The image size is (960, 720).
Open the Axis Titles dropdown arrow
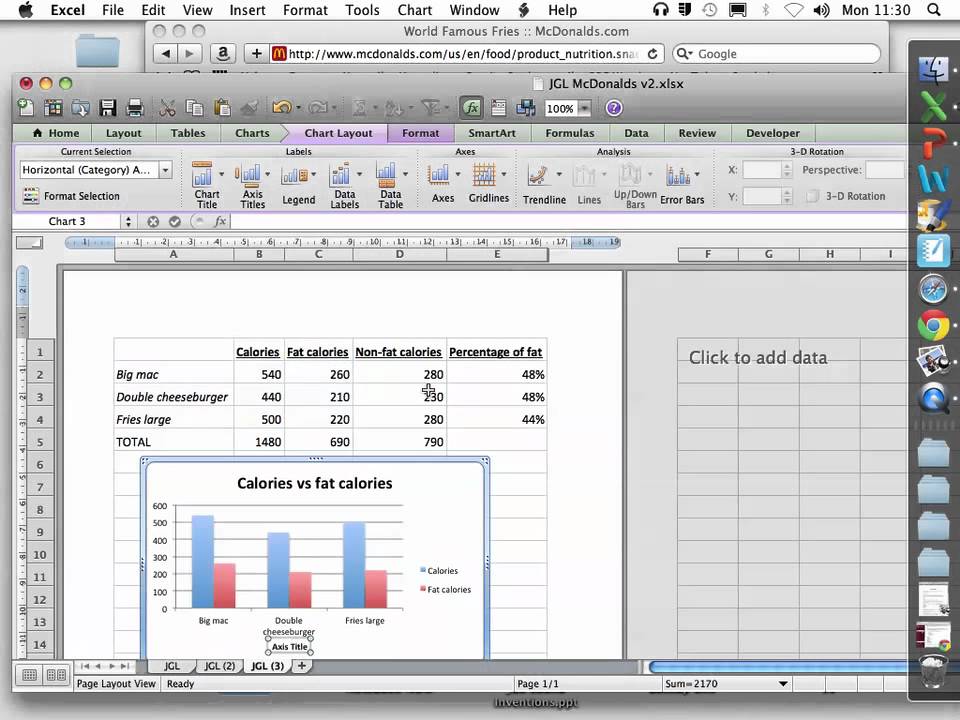268,174
